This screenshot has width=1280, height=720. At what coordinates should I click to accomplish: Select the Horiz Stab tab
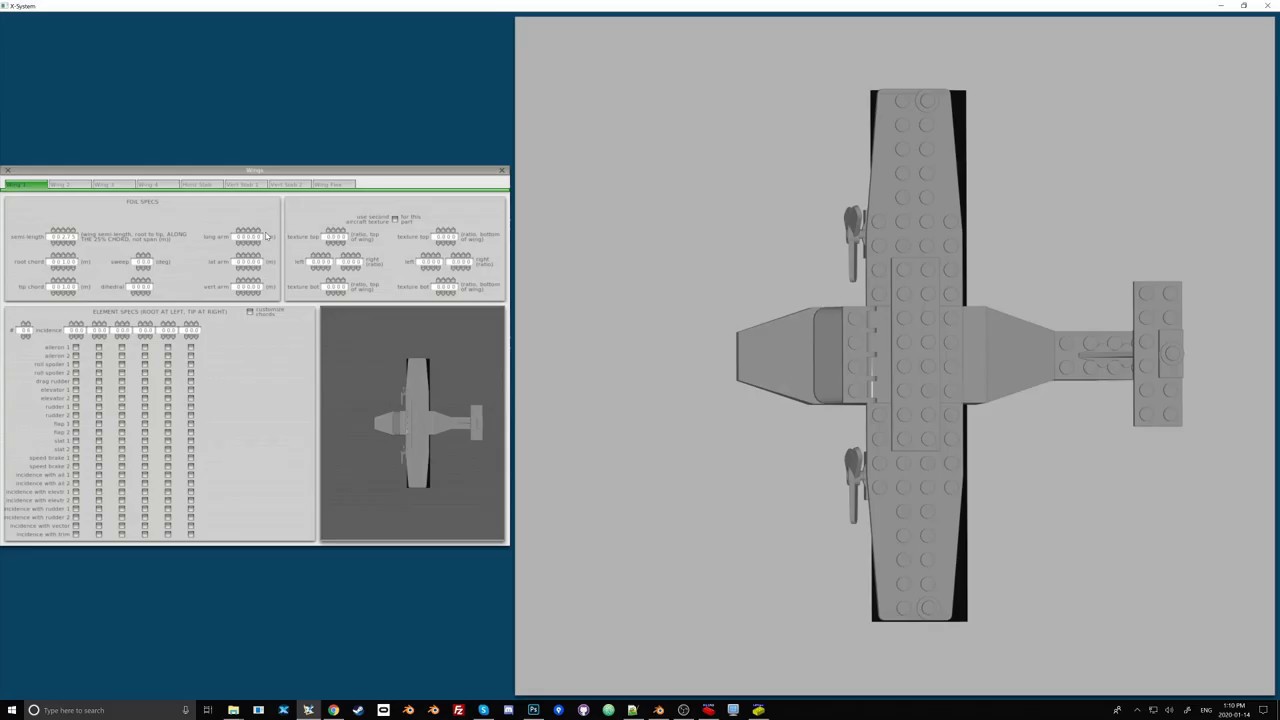point(201,185)
